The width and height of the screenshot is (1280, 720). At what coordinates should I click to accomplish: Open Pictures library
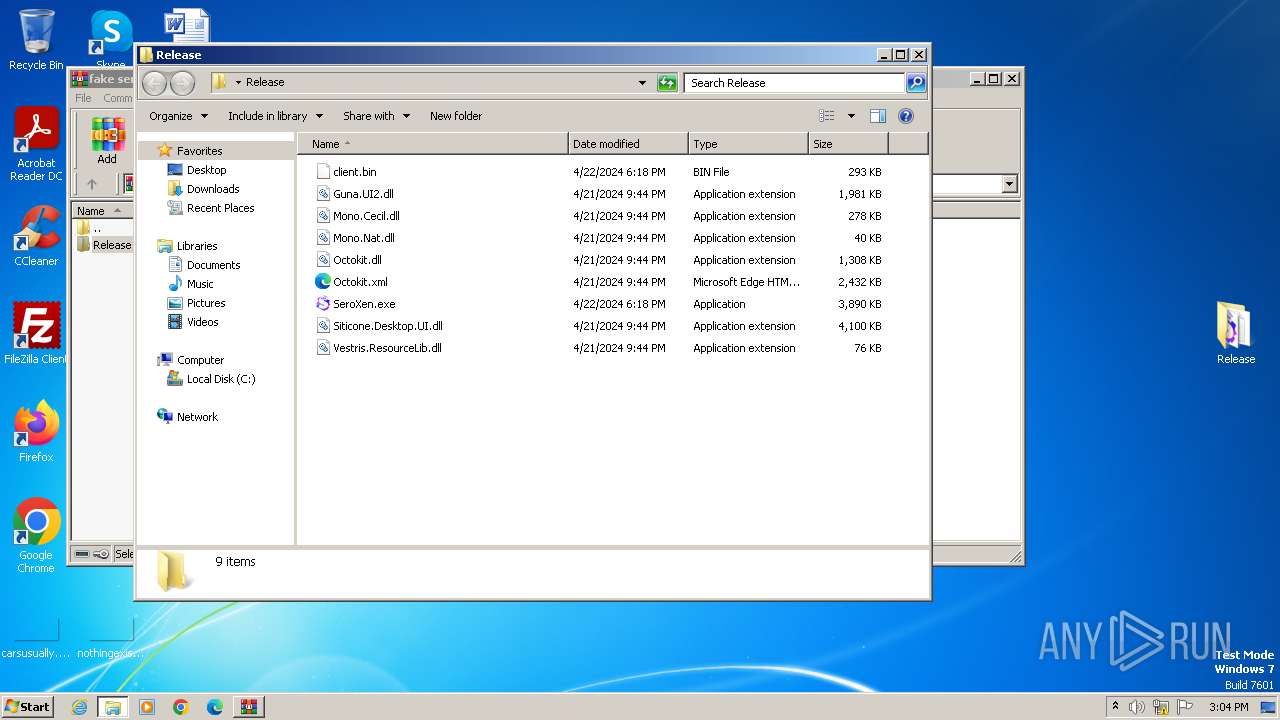pos(206,303)
